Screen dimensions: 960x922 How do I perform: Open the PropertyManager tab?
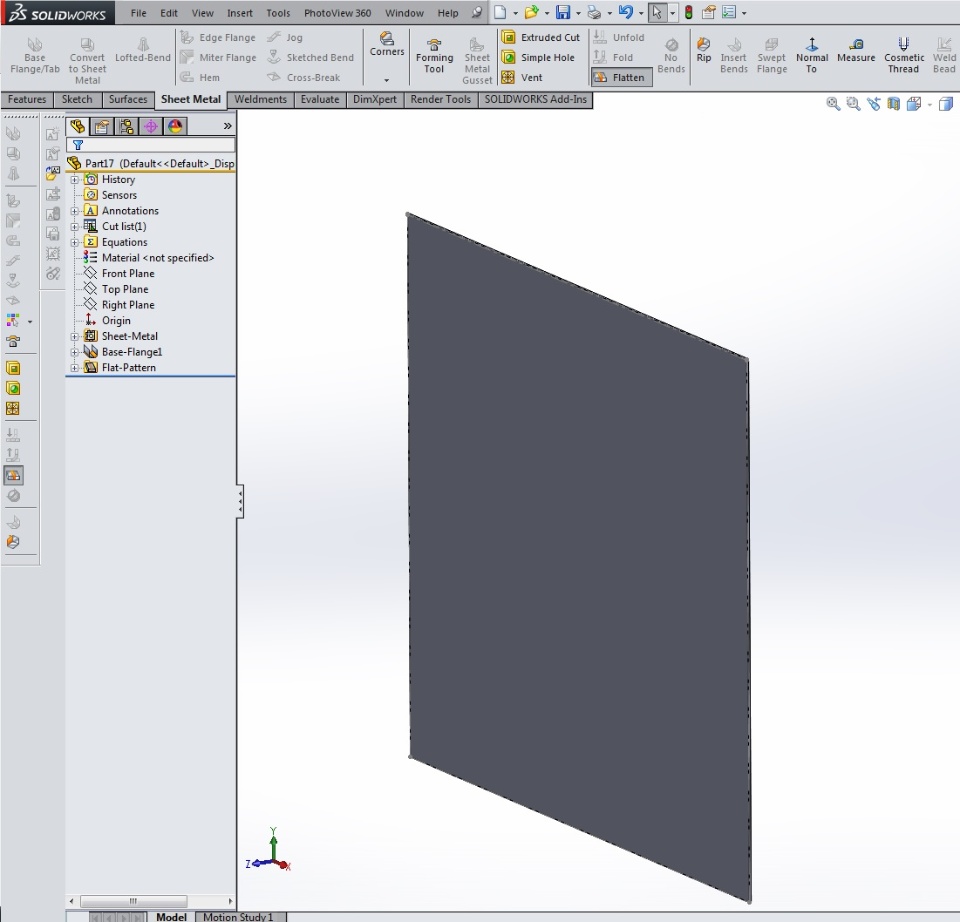click(102, 127)
